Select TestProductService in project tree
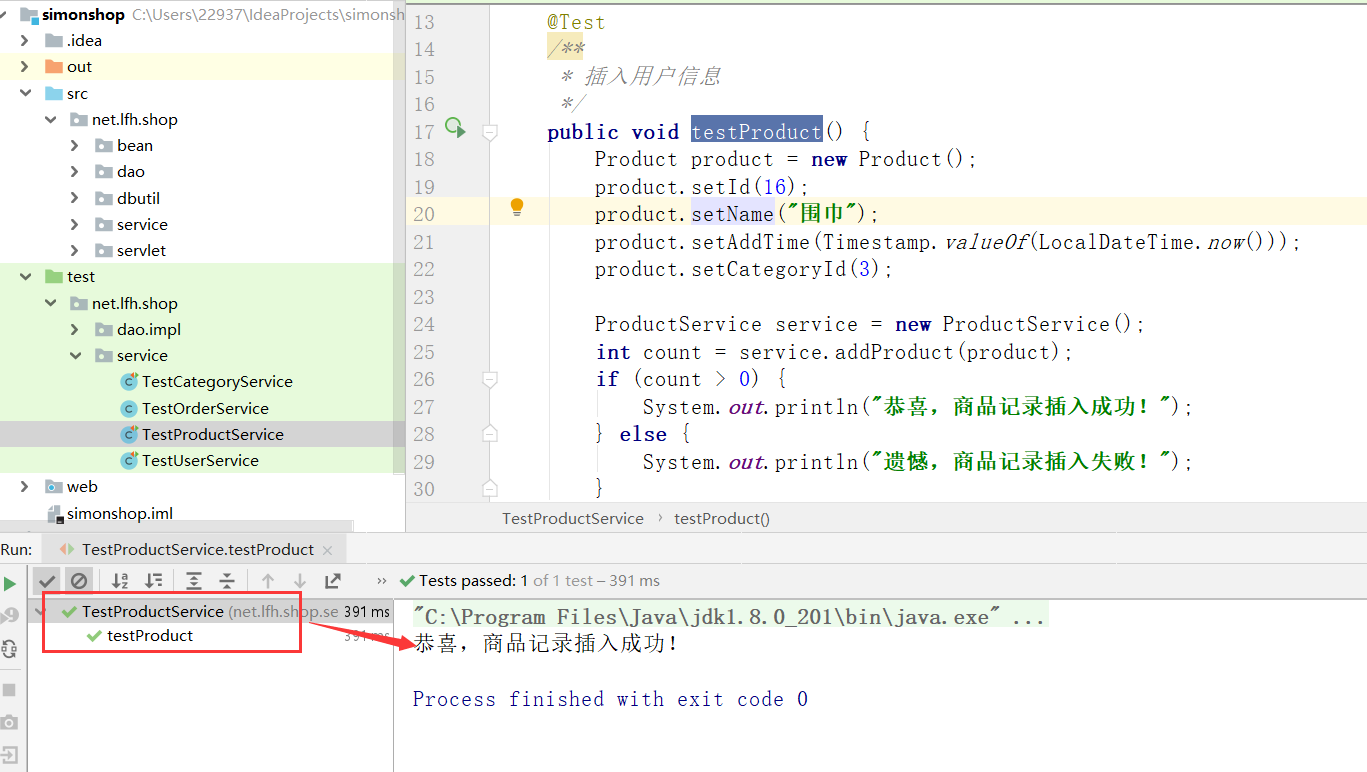 pyautogui.click(x=213, y=434)
